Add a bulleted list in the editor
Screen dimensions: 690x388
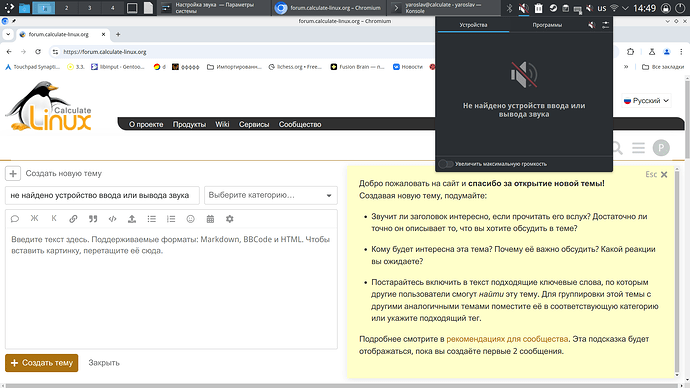click(151, 219)
